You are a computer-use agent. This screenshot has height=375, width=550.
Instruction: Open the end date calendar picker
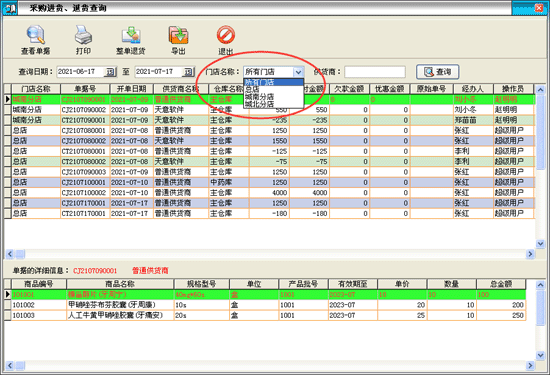point(188,72)
